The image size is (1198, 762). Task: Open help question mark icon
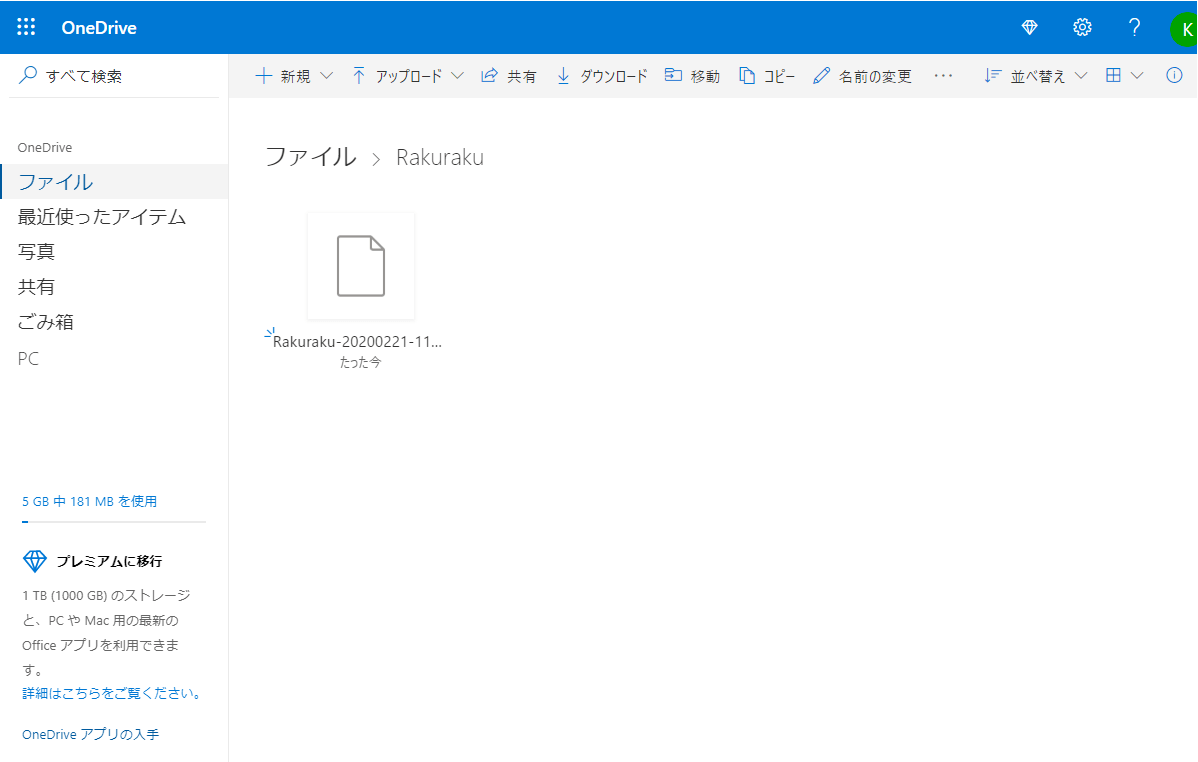pyautogui.click(x=1135, y=28)
